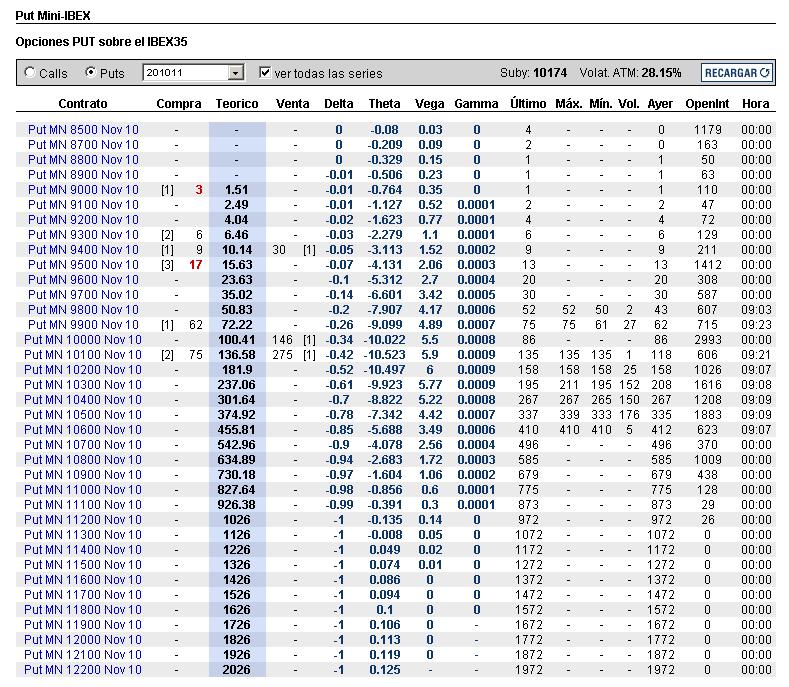The width and height of the screenshot is (789, 687).
Task: Click volume value 176 for Put 10500
Action: click(x=629, y=415)
